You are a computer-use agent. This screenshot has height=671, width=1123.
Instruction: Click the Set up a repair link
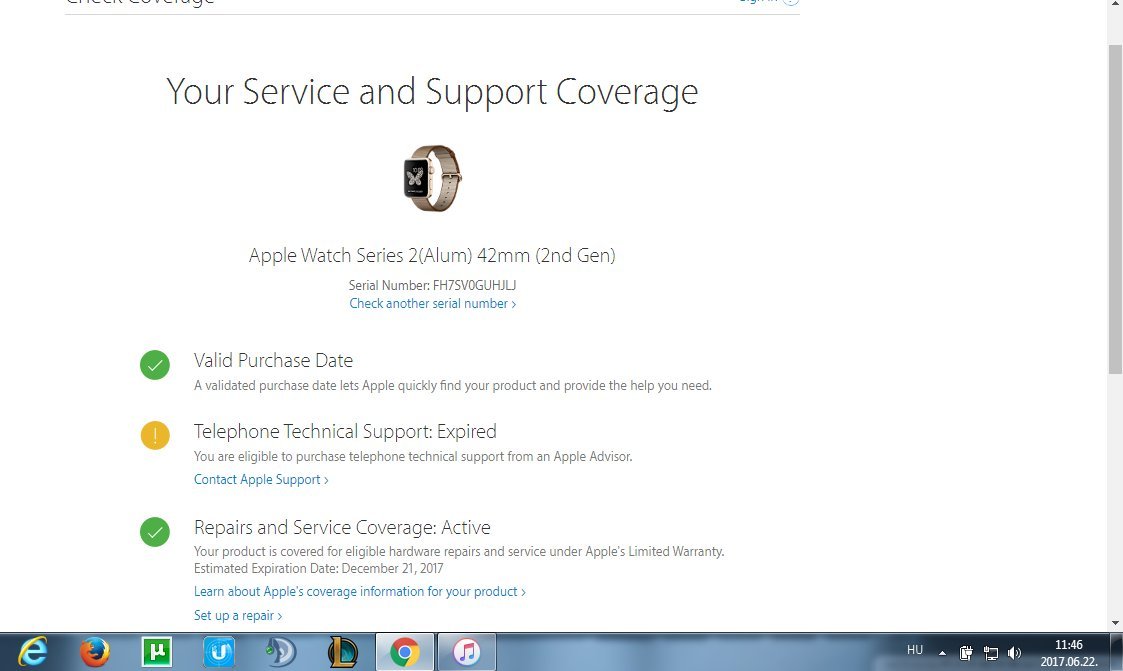pyautogui.click(x=238, y=615)
